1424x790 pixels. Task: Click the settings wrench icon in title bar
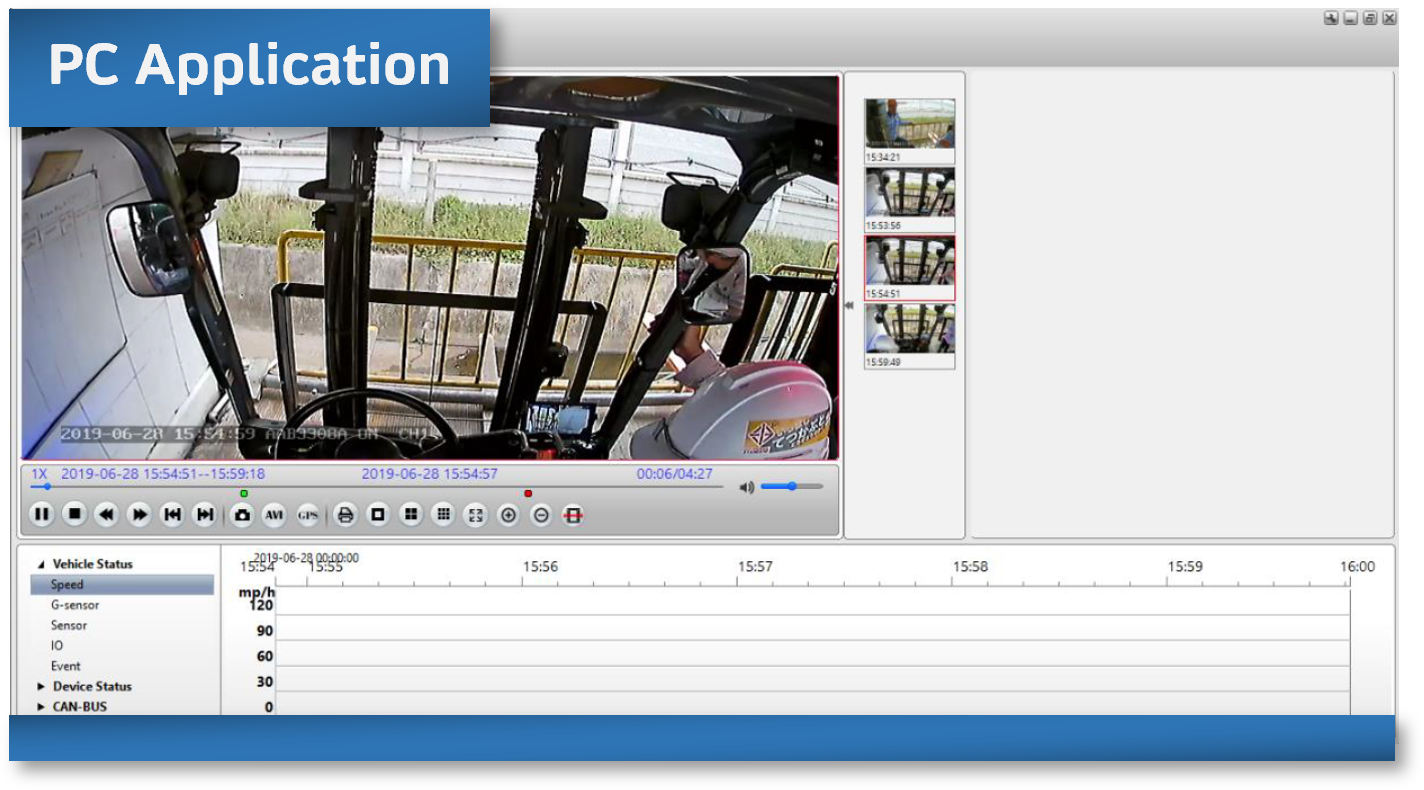[x=1331, y=18]
